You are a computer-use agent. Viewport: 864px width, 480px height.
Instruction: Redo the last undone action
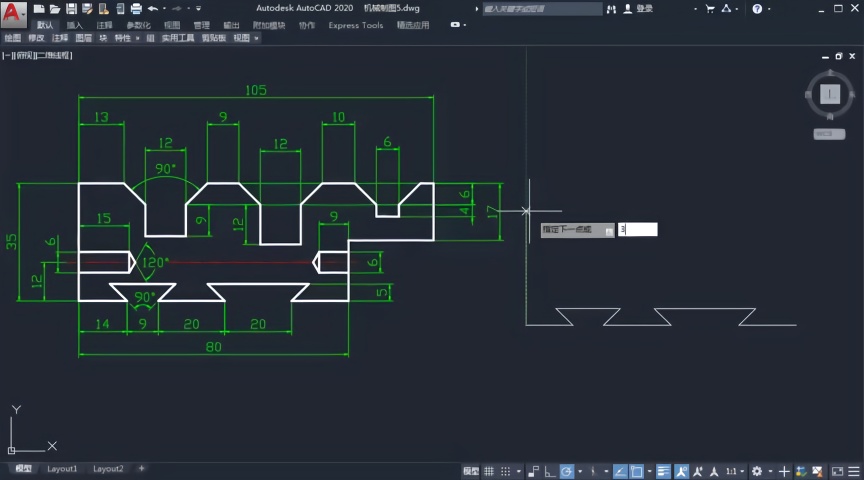177,9
